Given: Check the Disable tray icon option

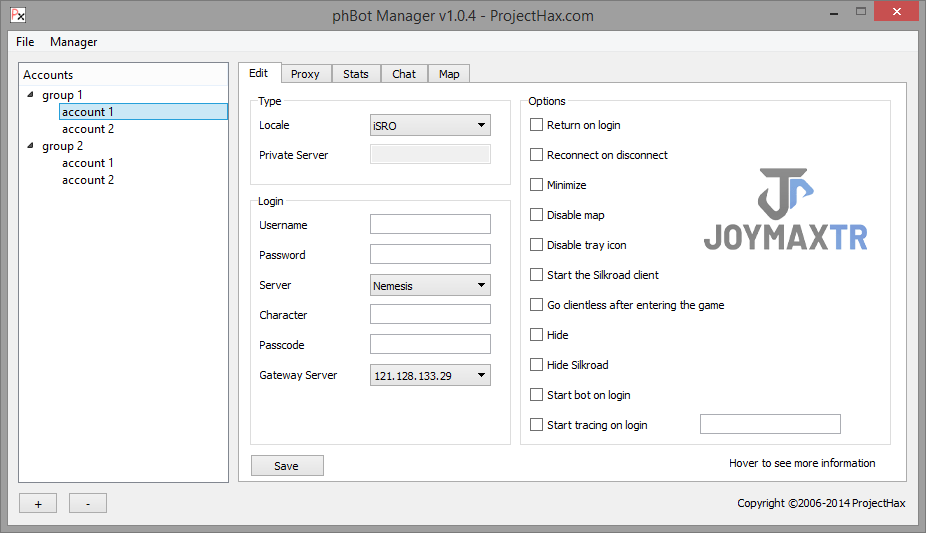Looking at the screenshot, I should [x=536, y=244].
